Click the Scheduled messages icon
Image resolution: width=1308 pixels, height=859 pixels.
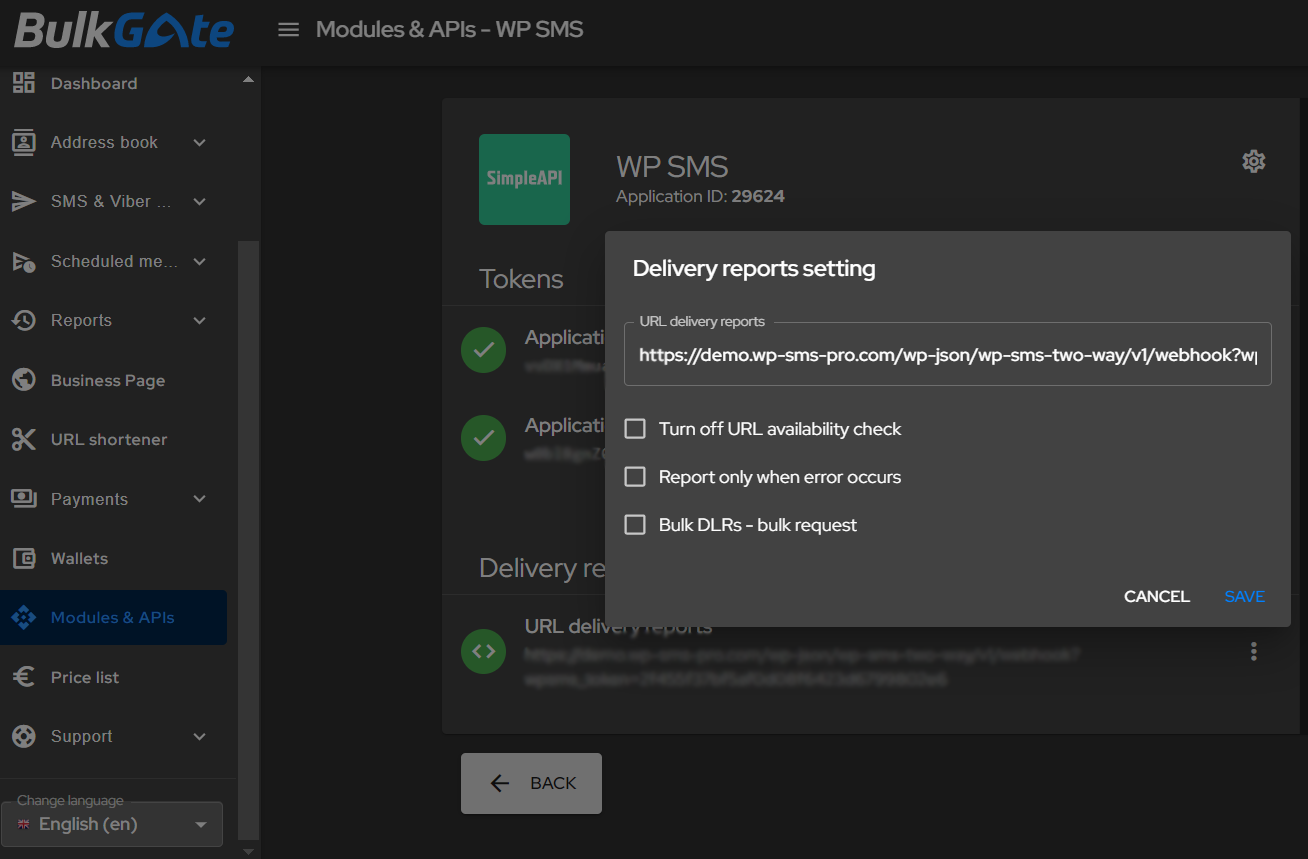pyautogui.click(x=23, y=261)
